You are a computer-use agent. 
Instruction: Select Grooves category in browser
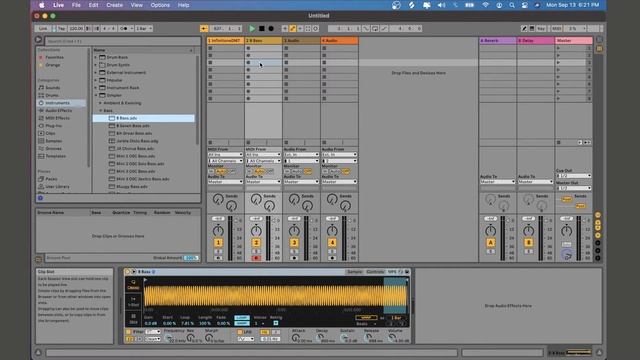pos(53,149)
